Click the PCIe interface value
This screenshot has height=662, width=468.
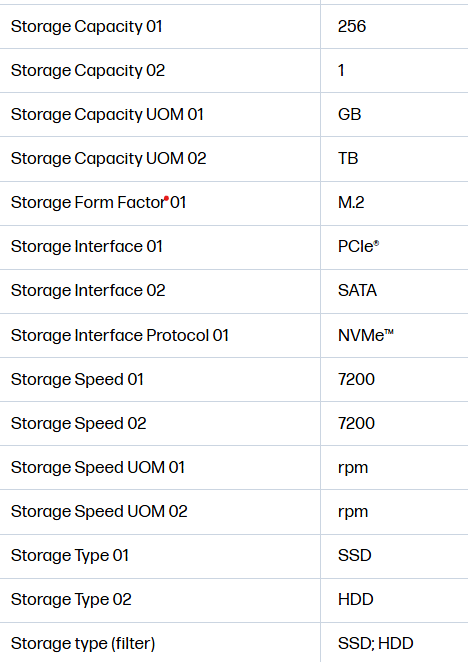click(x=358, y=247)
